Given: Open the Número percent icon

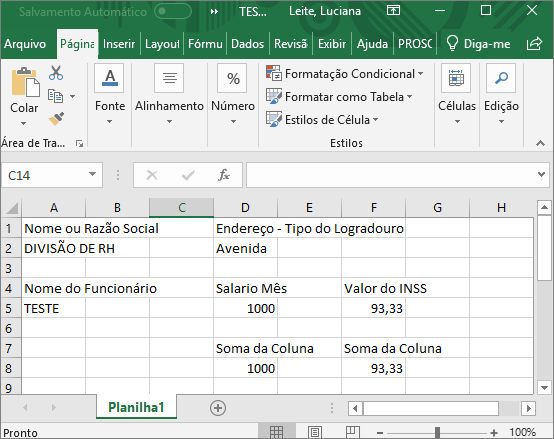Looking at the screenshot, I should (232, 78).
